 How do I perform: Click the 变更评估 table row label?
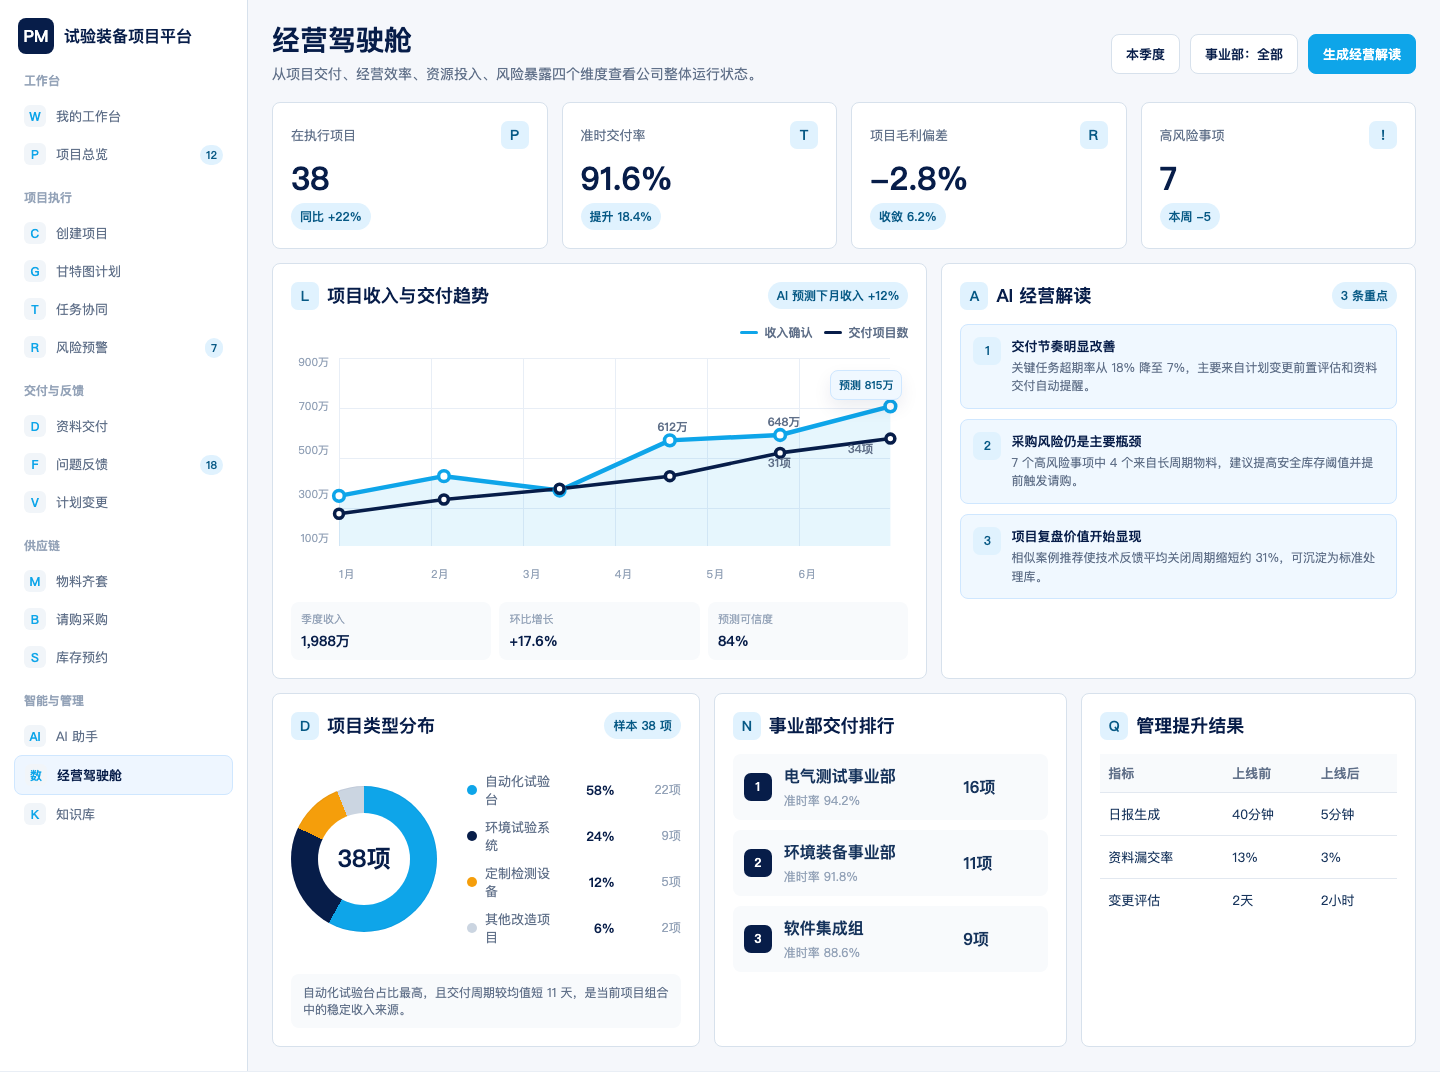pos(1134,901)
